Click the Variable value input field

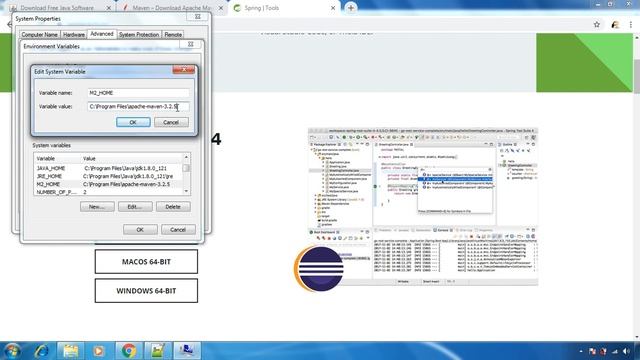click(x=138, y=107)
